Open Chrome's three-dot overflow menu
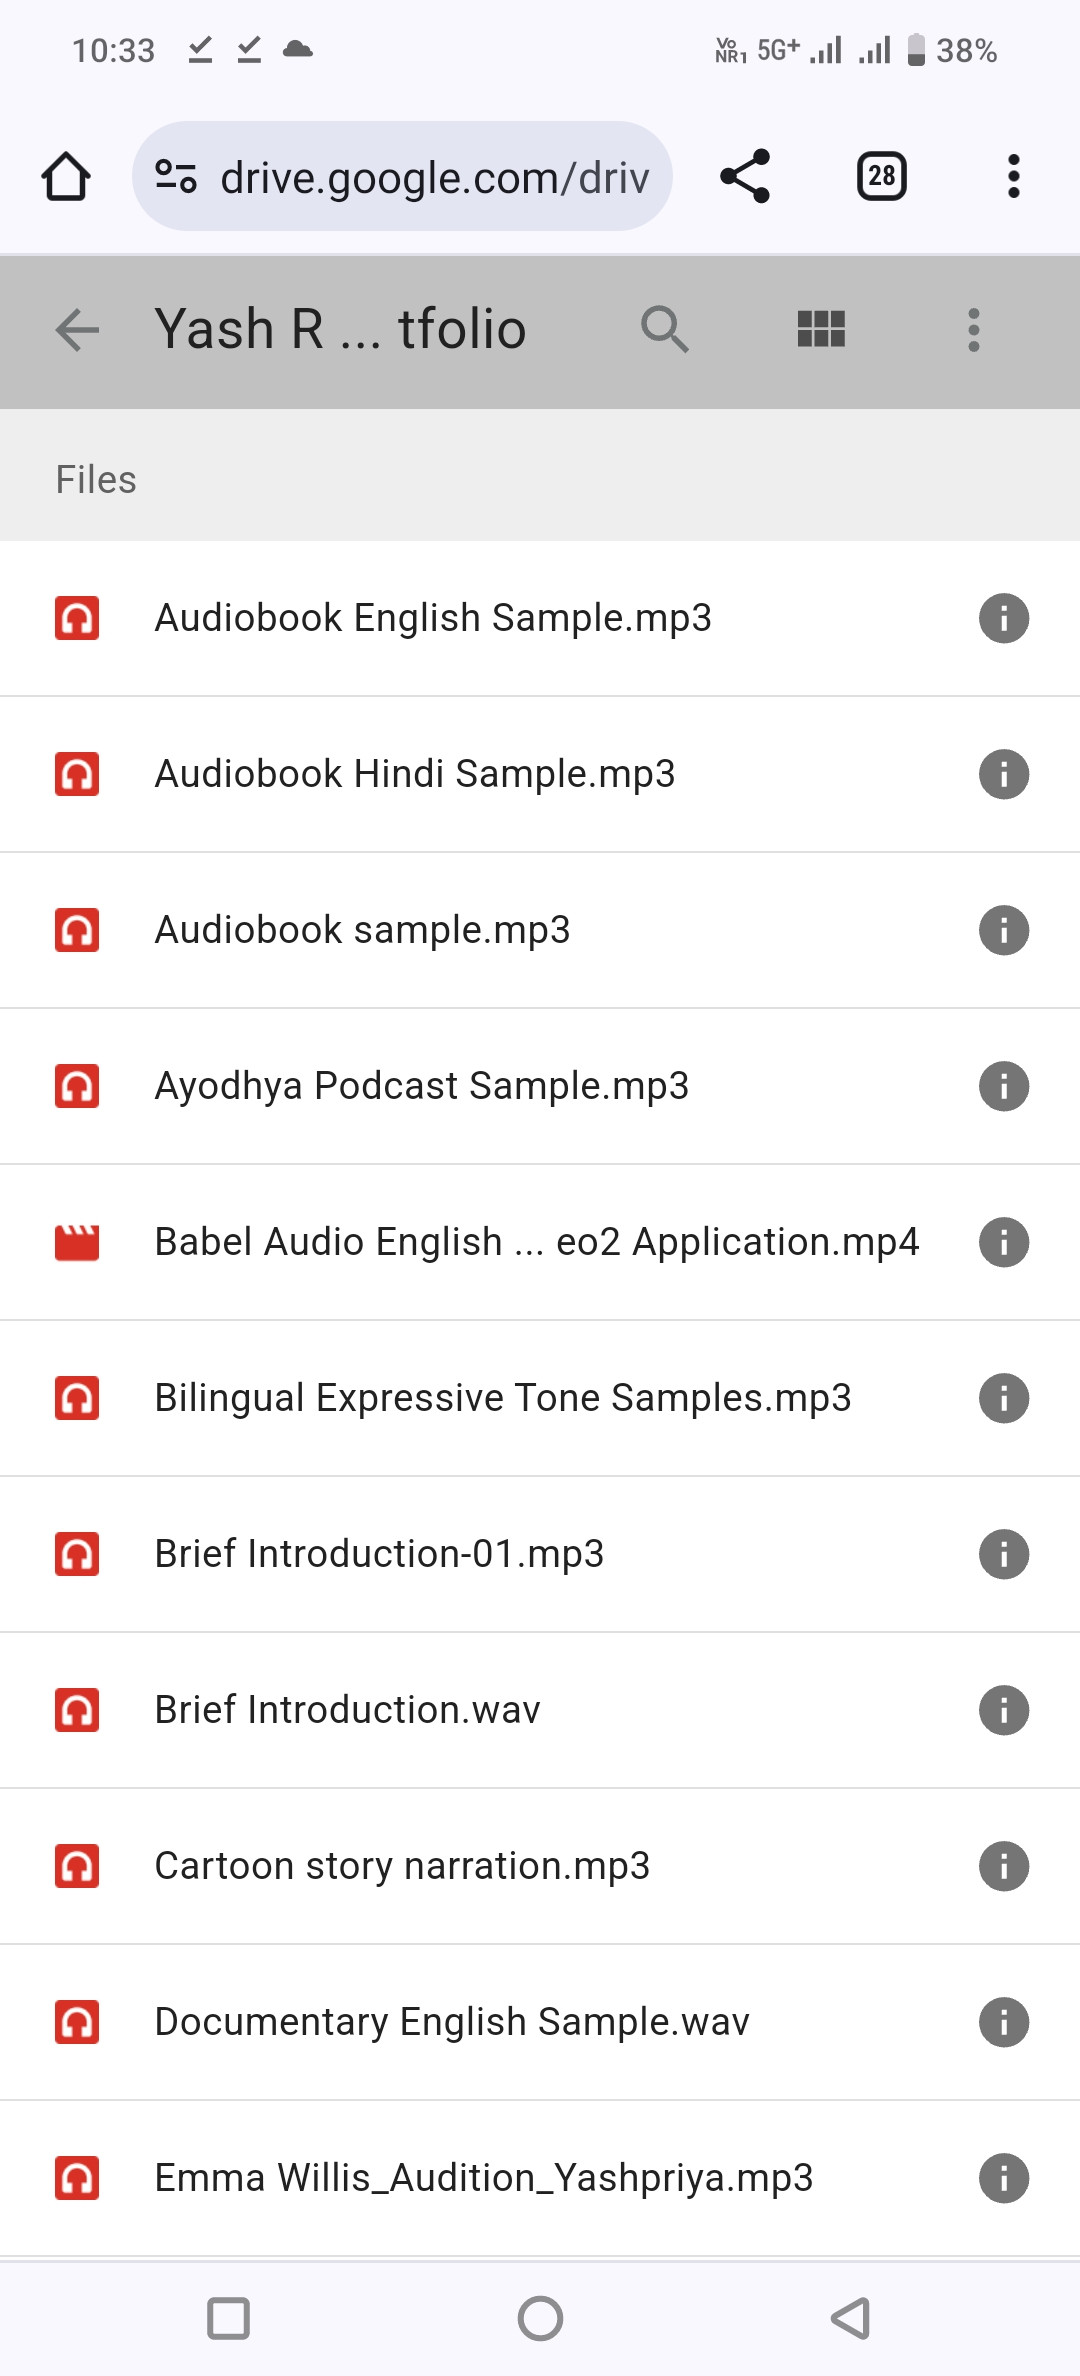The width and height of the screenshot is (1080, 2376). click(x=1013, y=177)
